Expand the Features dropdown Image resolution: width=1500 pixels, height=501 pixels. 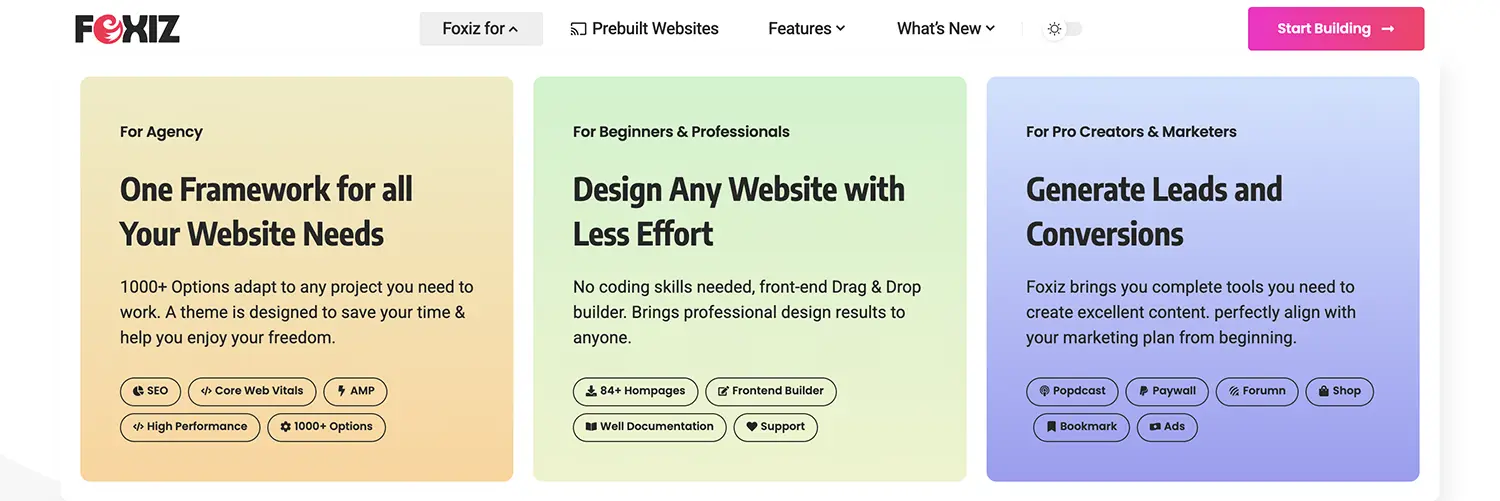tap(806, 29)
